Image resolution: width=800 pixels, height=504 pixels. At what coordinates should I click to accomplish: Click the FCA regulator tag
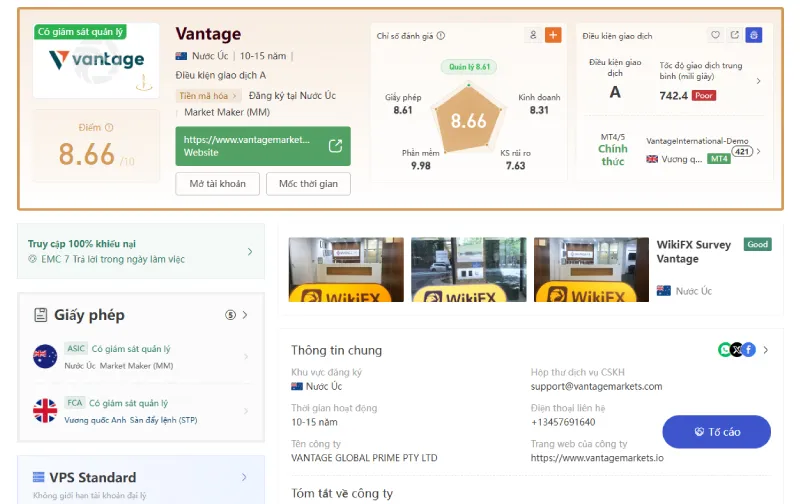point(74,403)
